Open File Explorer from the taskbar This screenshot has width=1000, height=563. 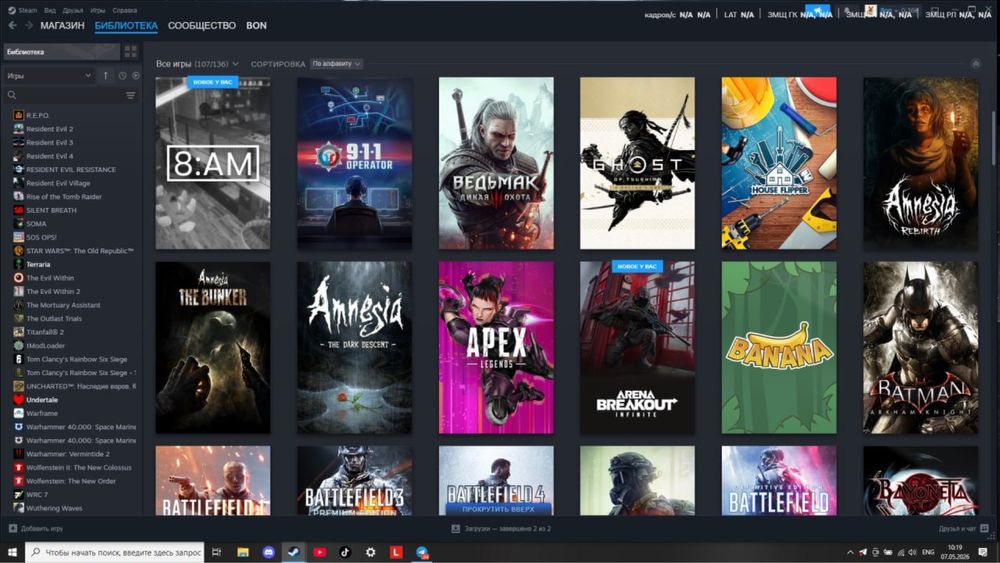coord(242,552)
